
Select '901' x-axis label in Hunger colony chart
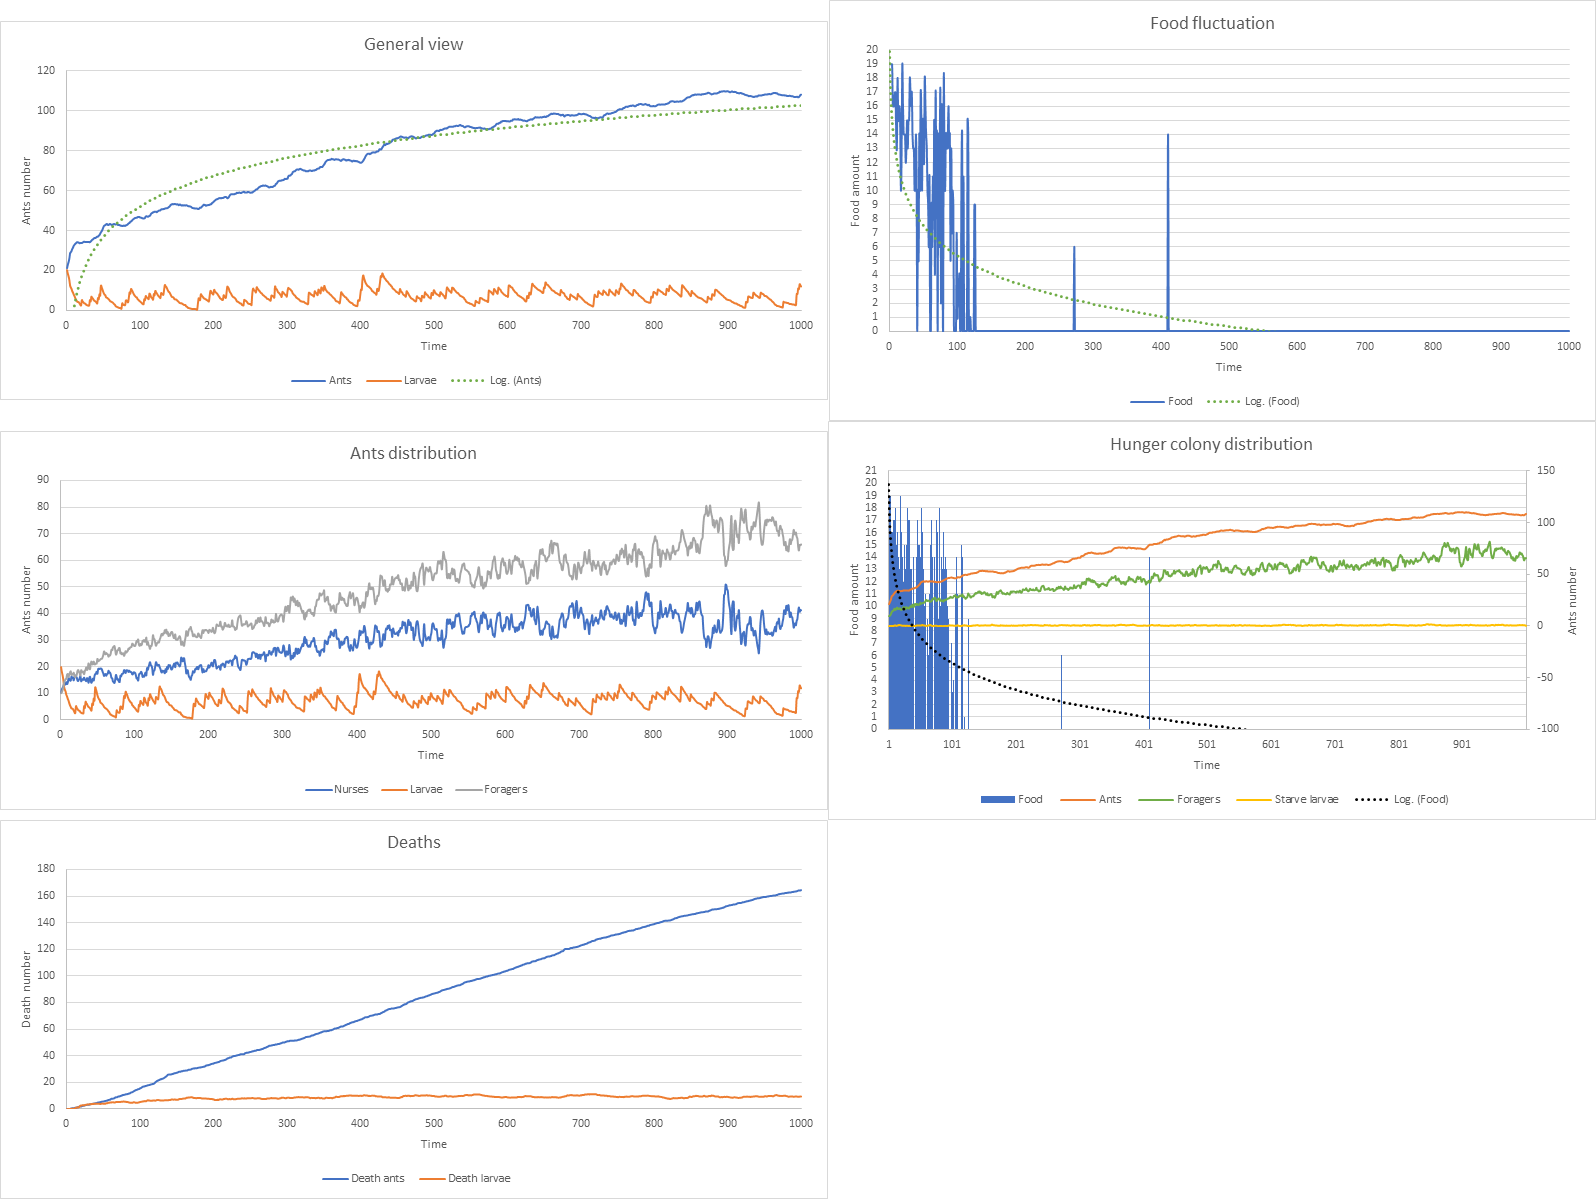point(1462,744)
